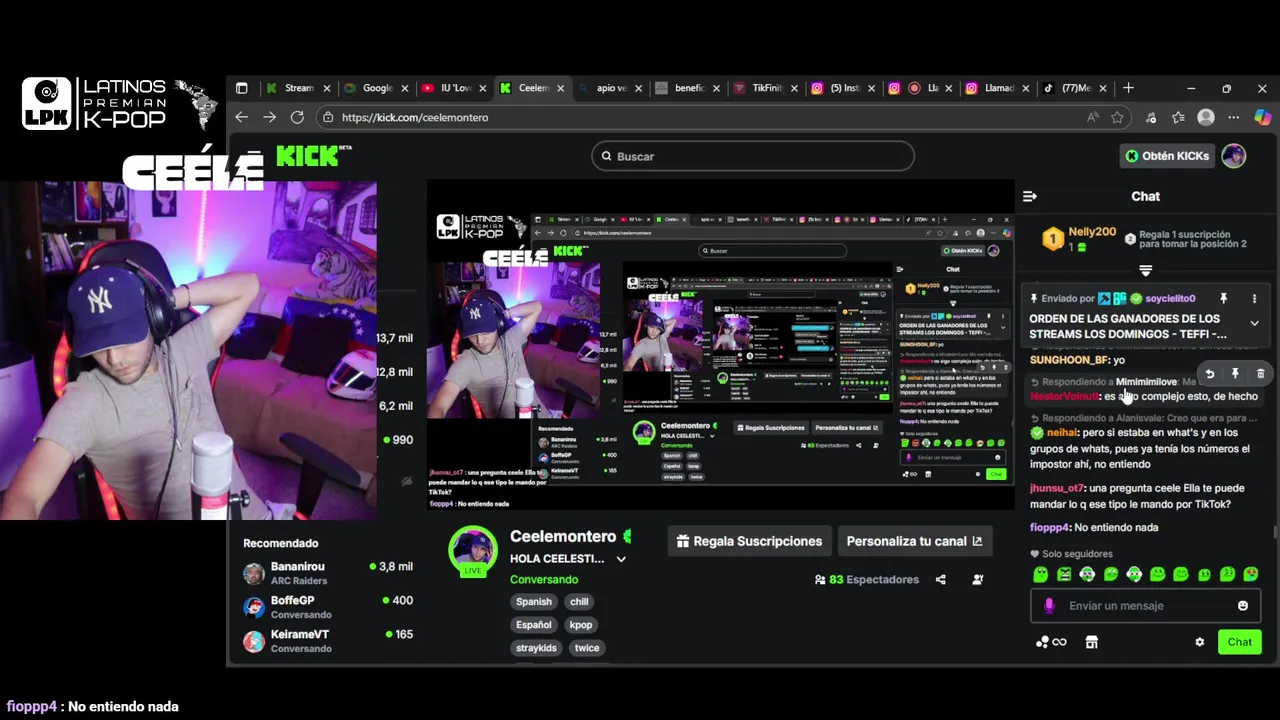Reload the page
Viewport: 1280px width, 720px height.
297,117
